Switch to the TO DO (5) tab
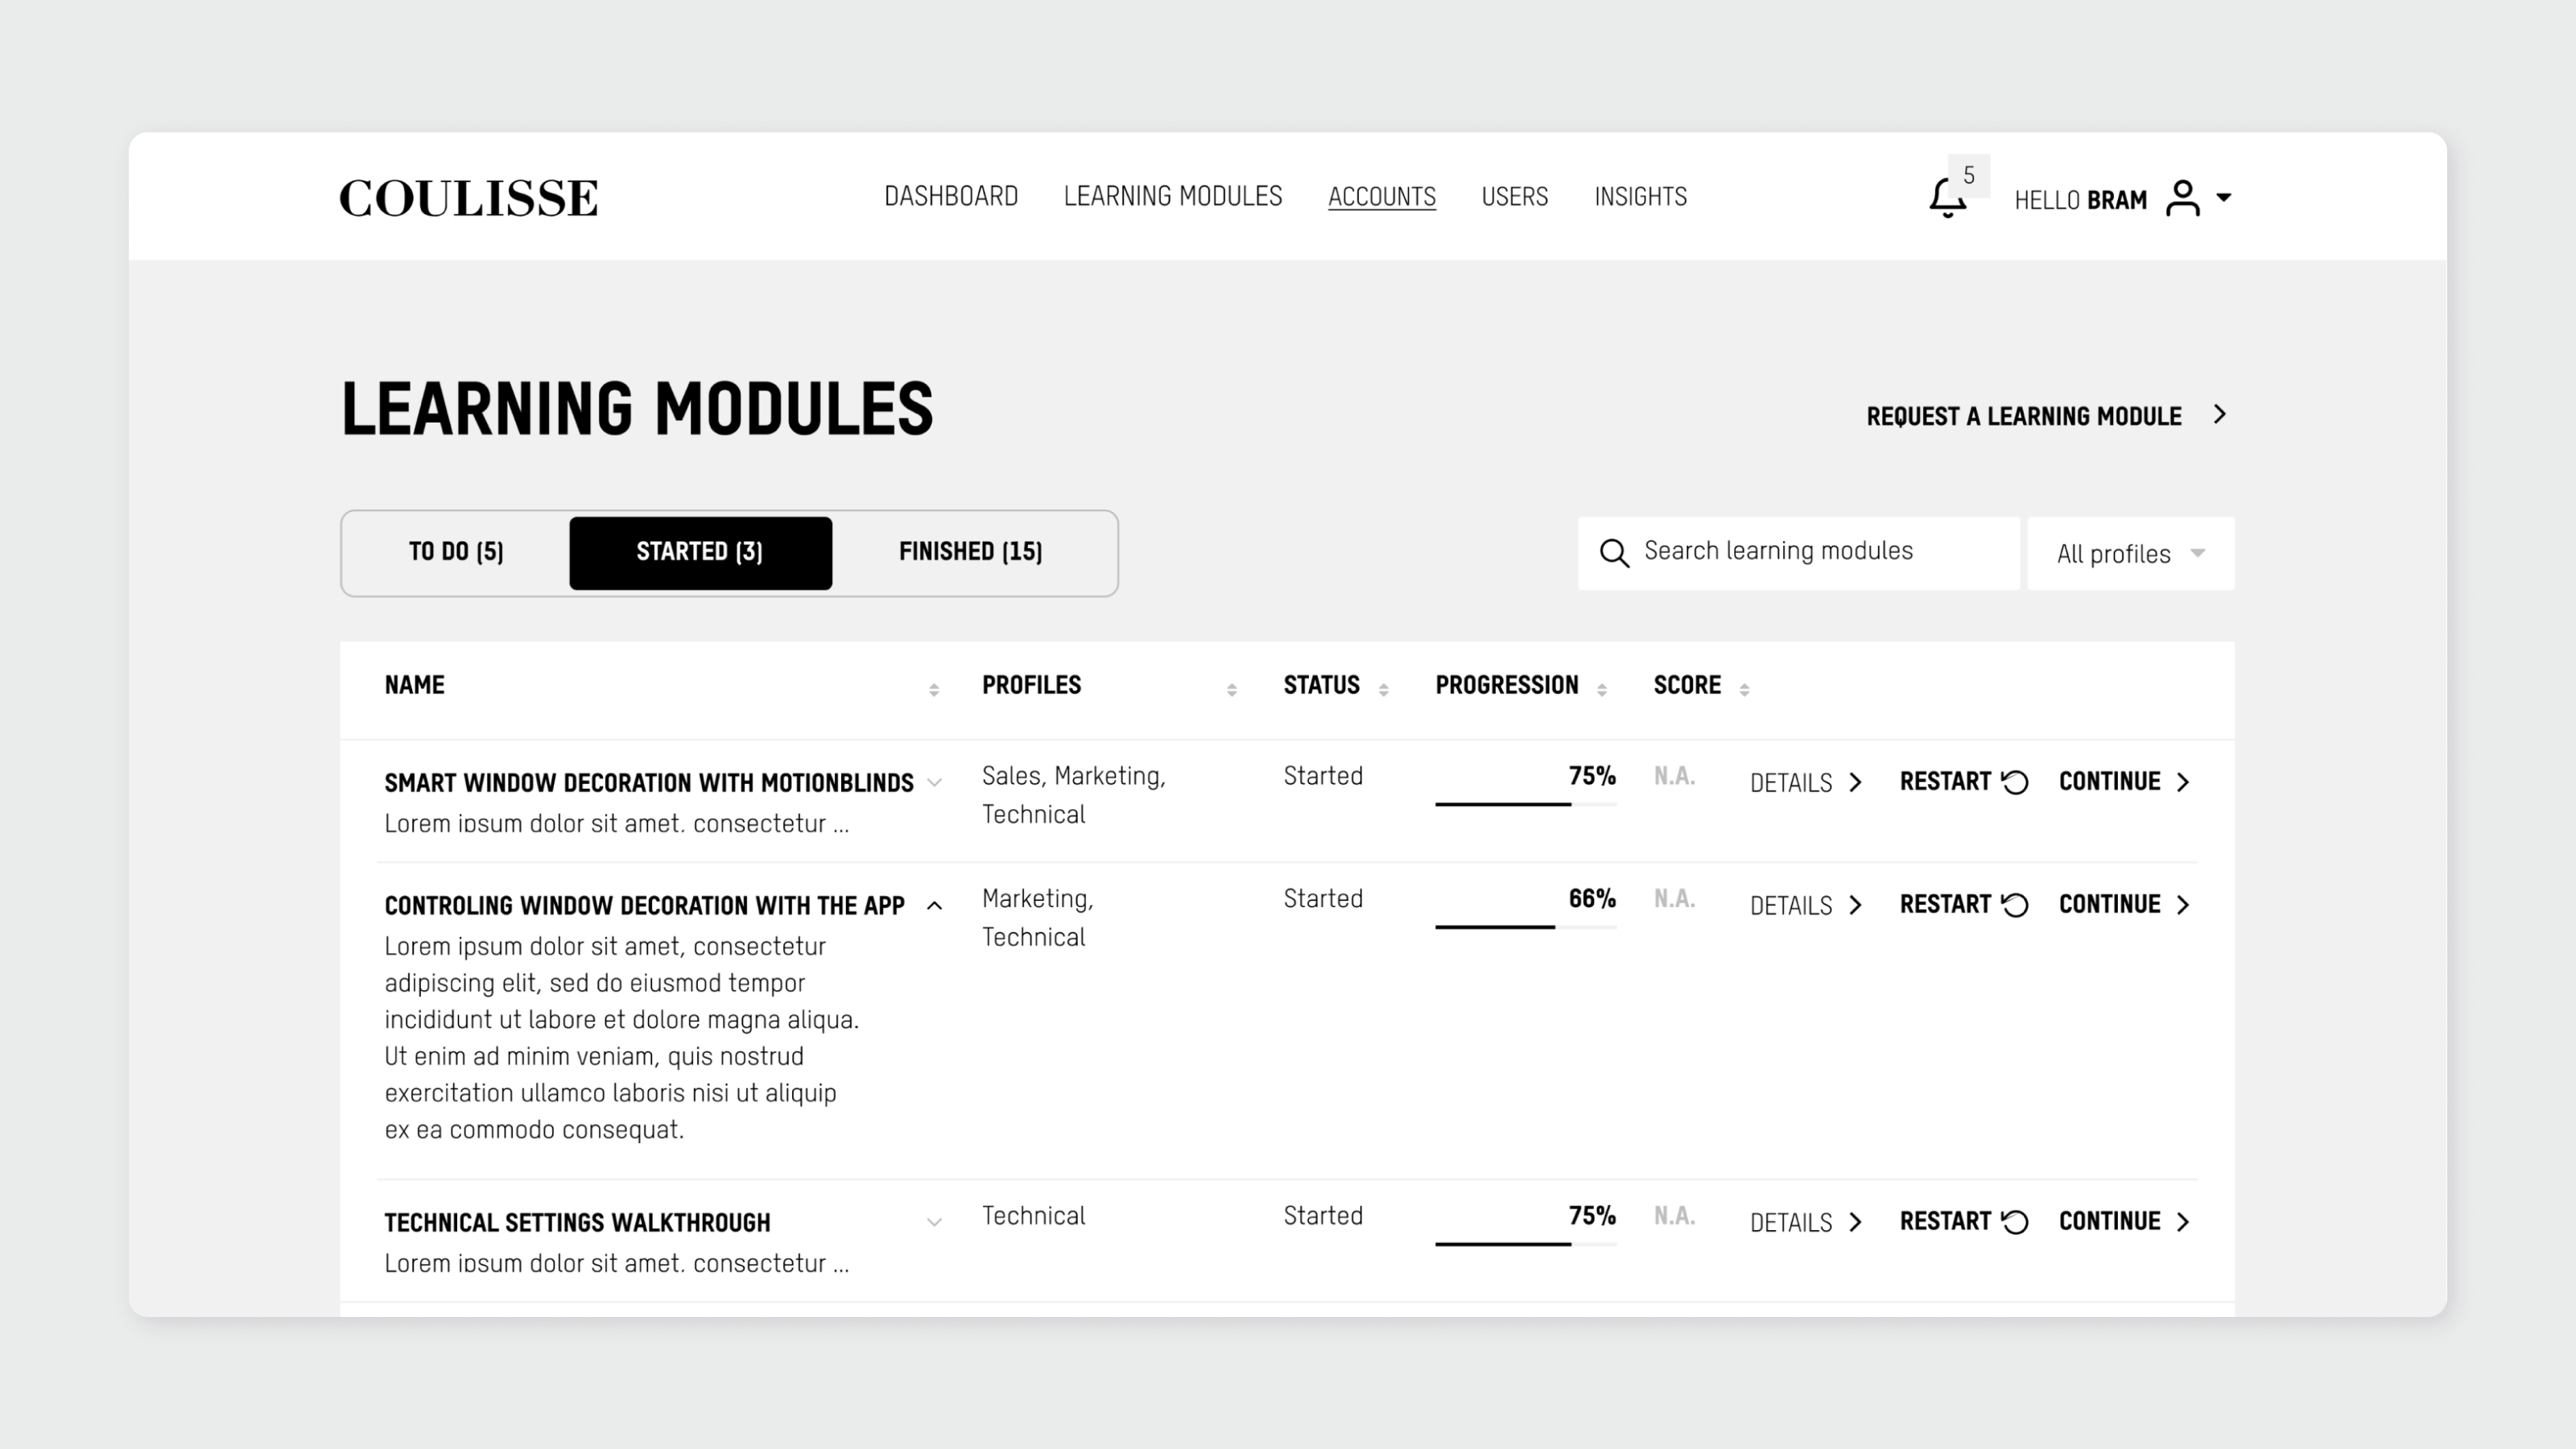Image resolution: width=2576 pixels, height=1449 pixels. pyautogui.click(x=455, y=552)
